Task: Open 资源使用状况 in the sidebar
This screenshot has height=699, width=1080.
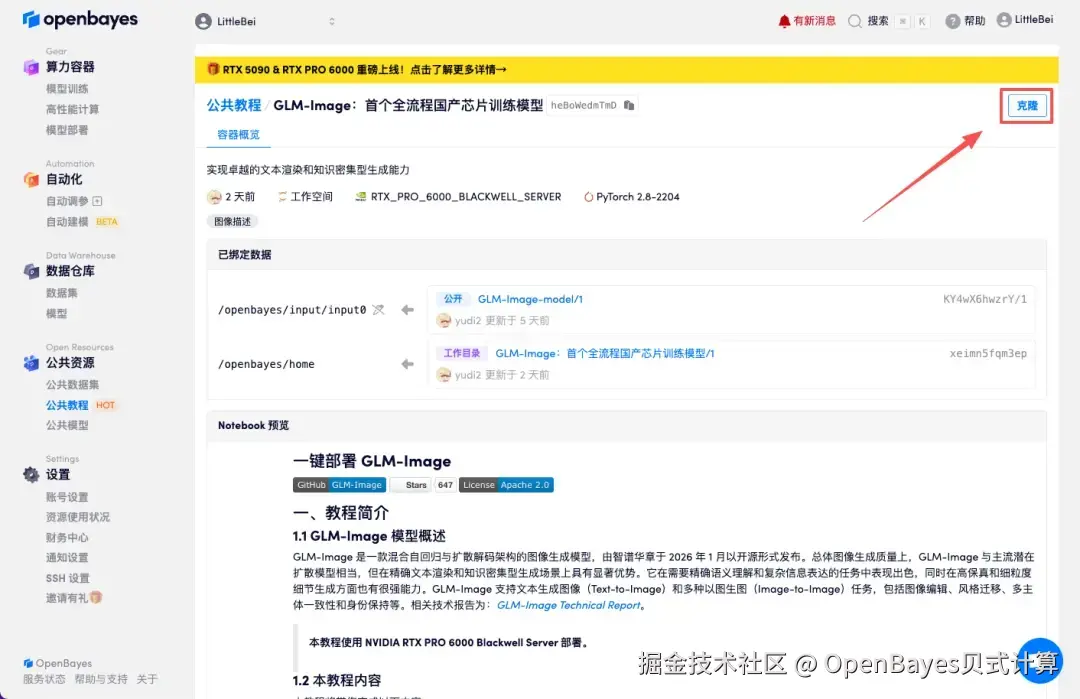Action: (78, 517)
